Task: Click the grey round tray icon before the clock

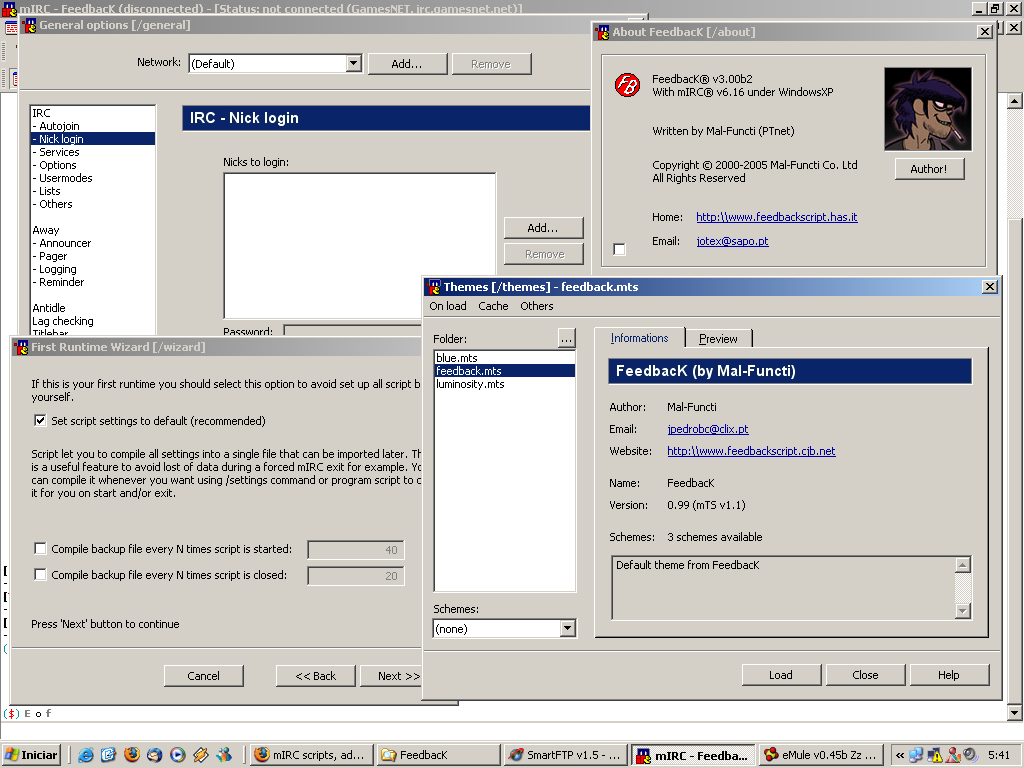Action: point(970,755)
